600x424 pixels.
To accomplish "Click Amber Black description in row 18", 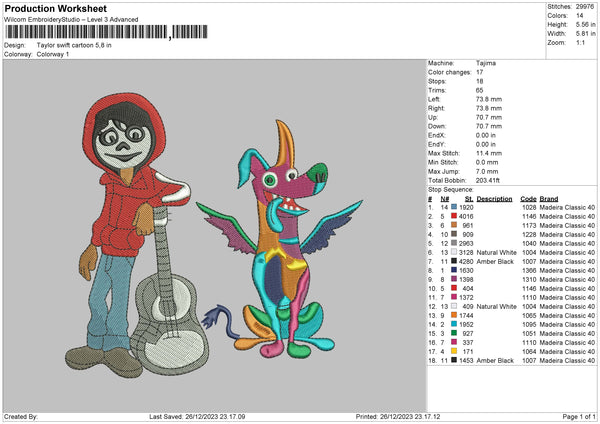I will [x=495, y=360].
